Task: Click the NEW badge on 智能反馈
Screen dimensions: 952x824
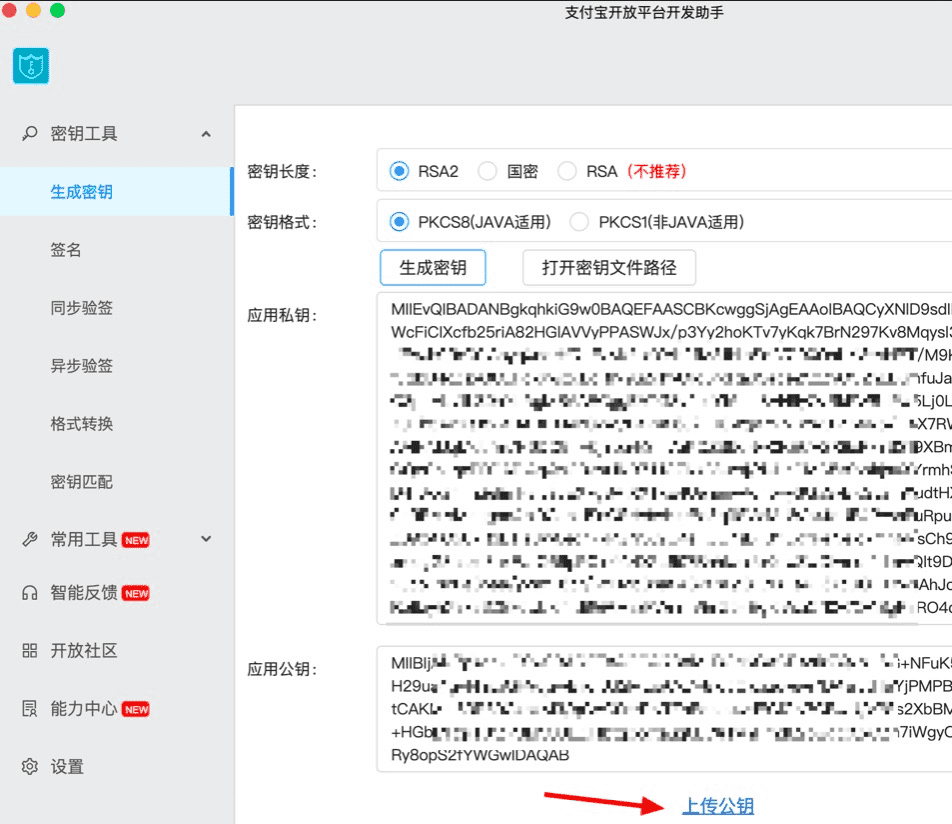Action: point(136,593)
